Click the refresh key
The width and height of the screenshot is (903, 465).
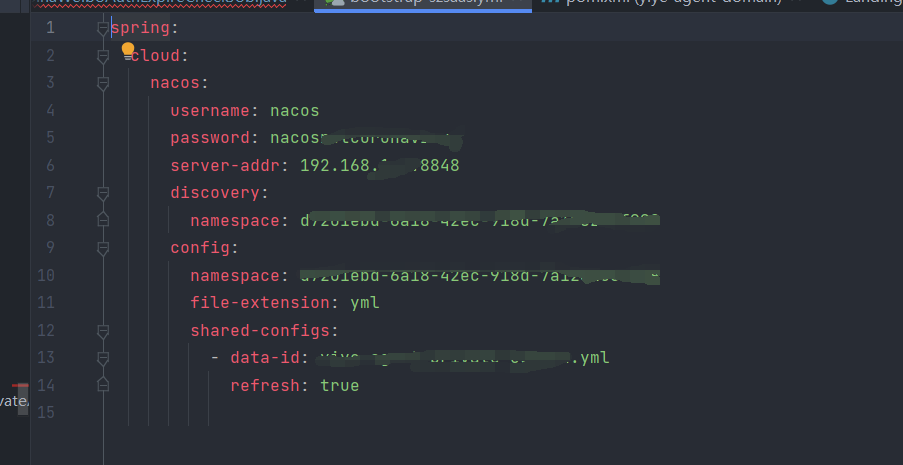click(x=265, y=385)
